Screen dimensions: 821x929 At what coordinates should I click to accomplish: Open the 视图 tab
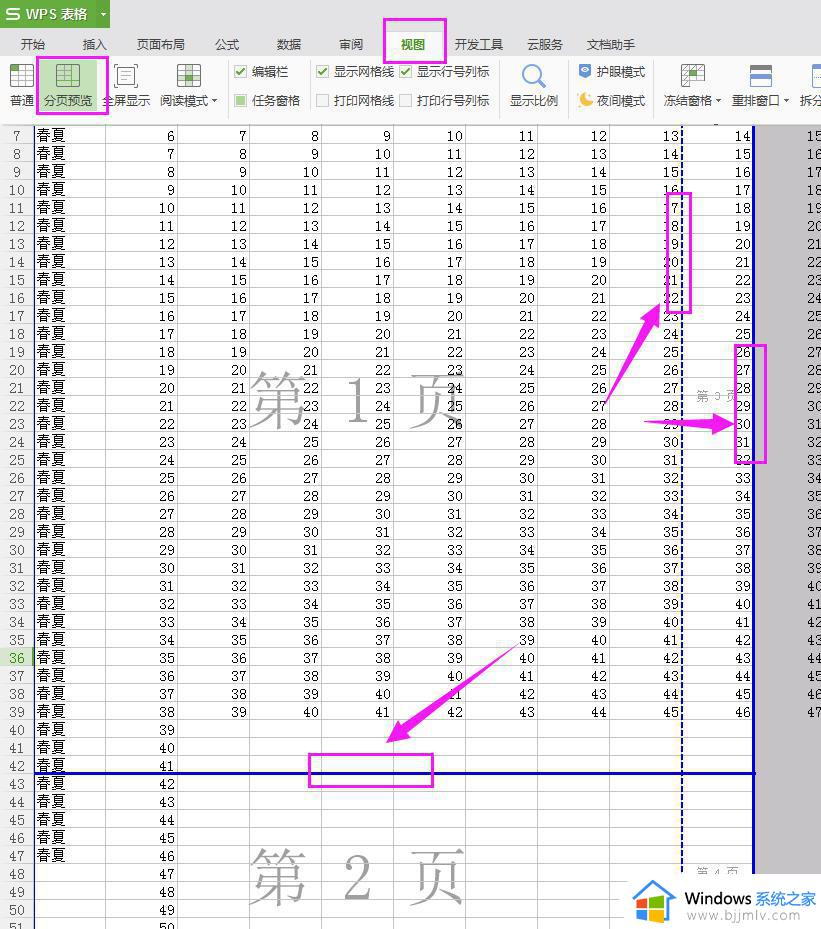point(413,44)
